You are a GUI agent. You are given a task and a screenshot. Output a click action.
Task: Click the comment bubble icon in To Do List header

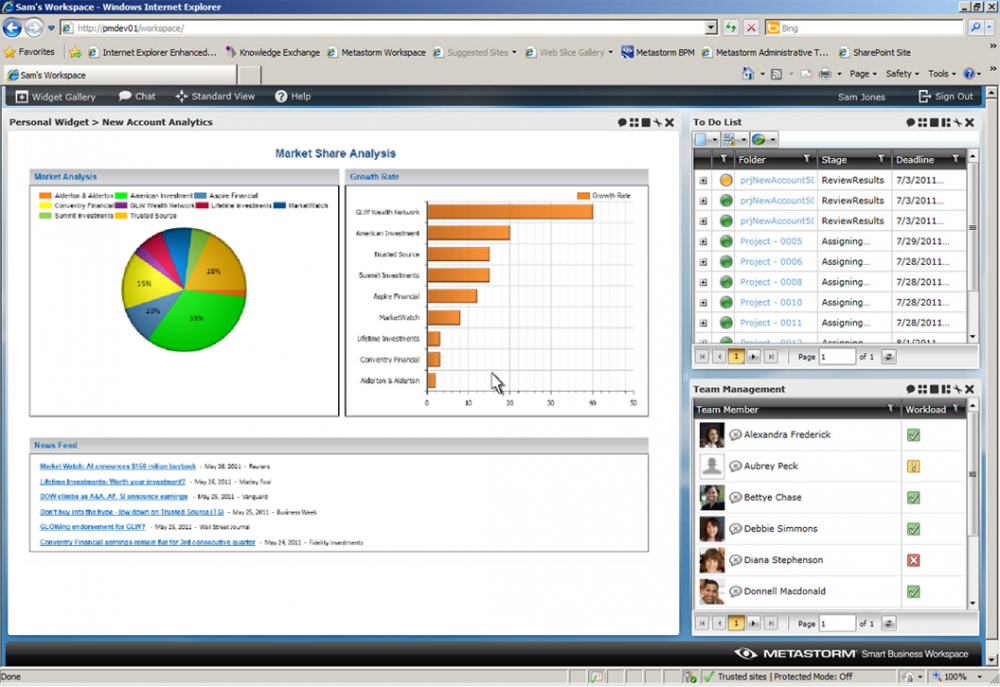[911, 122]
